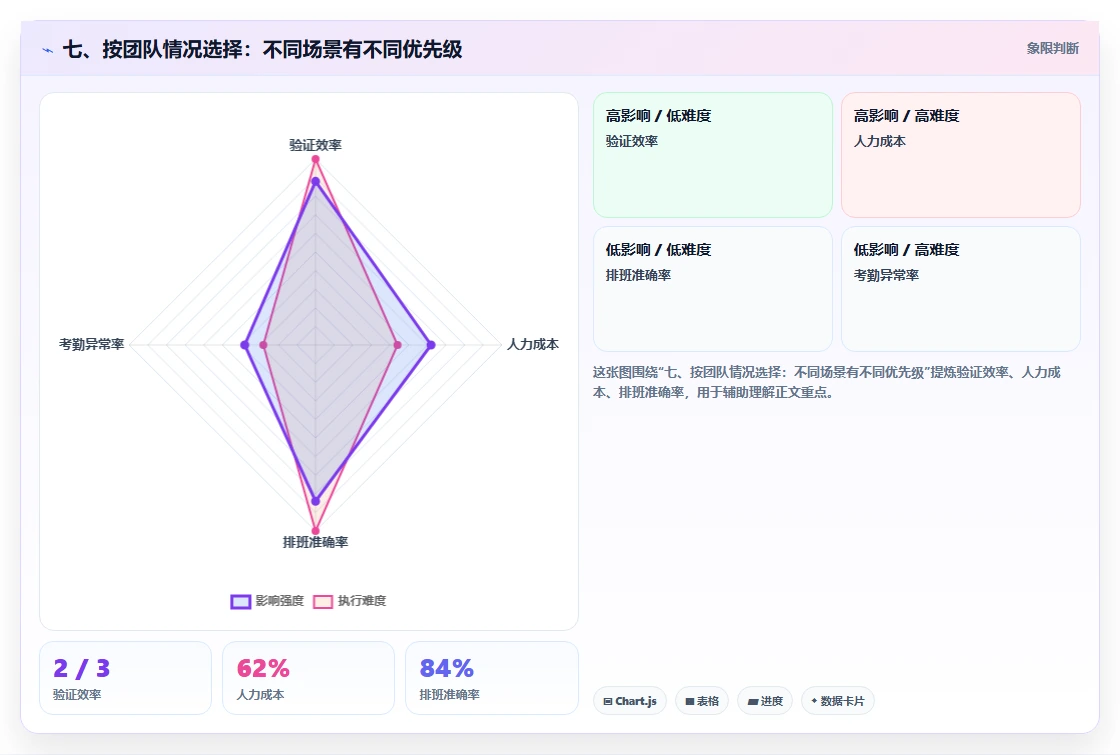Click the pink 执行难度 legend swatch
The width and height of the screenshot is (1120, 755).
(323, 601)
